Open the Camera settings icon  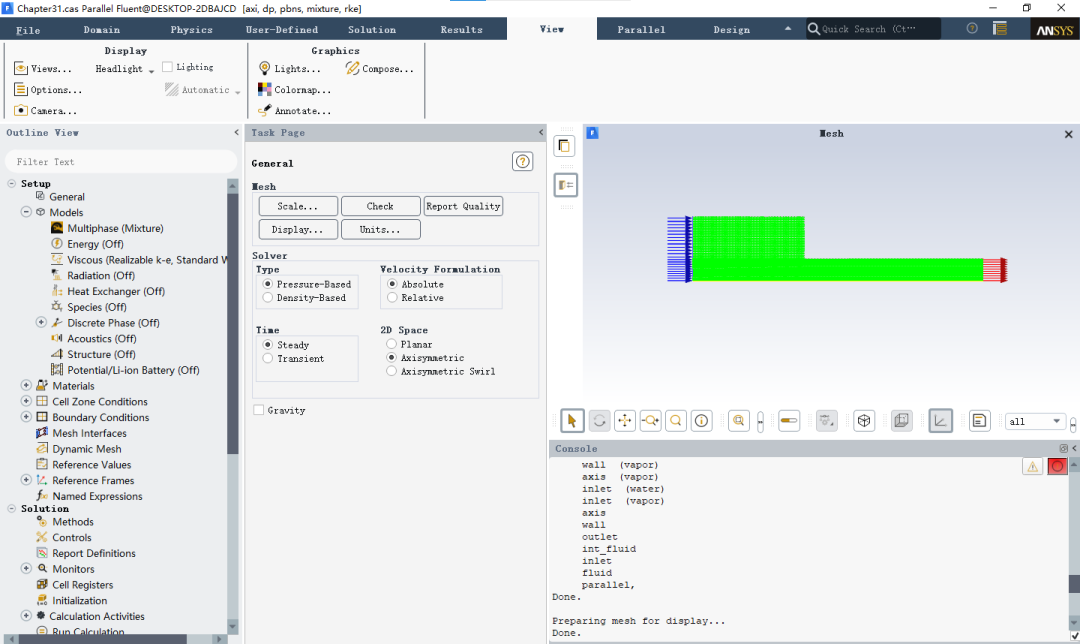(x=21, y=110)
